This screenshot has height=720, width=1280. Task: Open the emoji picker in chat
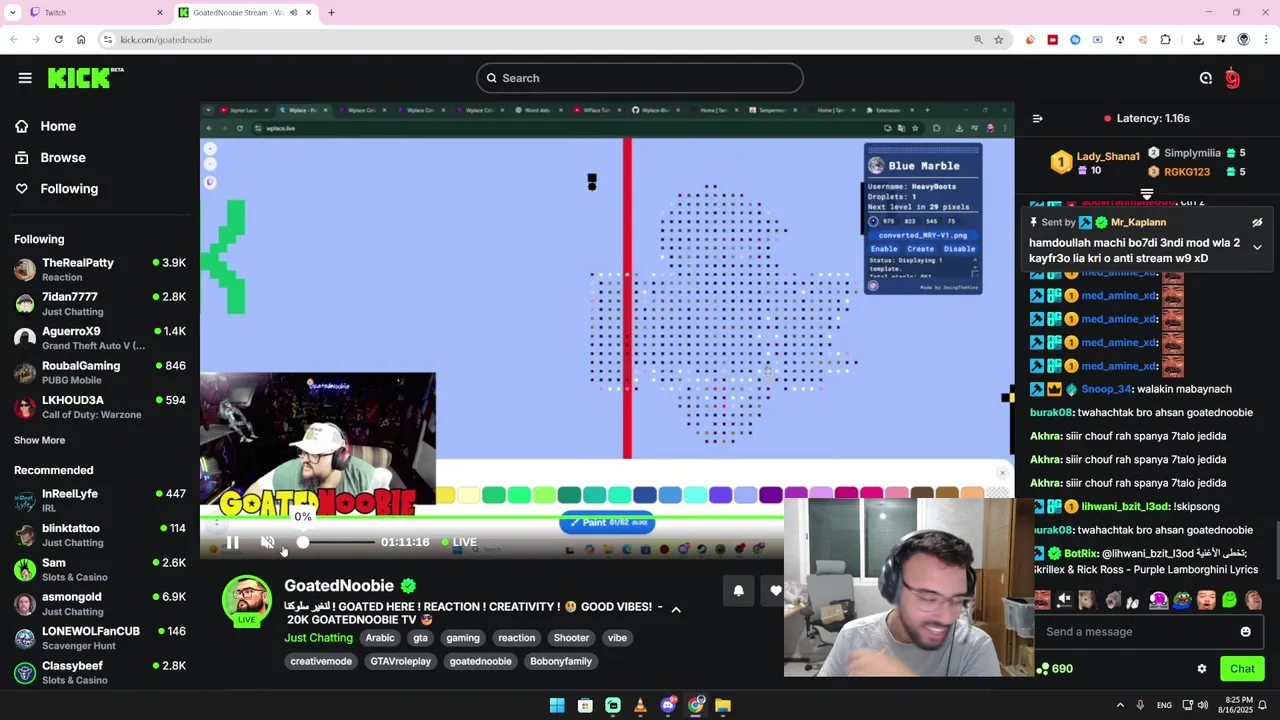click(x=1245, y=632)
